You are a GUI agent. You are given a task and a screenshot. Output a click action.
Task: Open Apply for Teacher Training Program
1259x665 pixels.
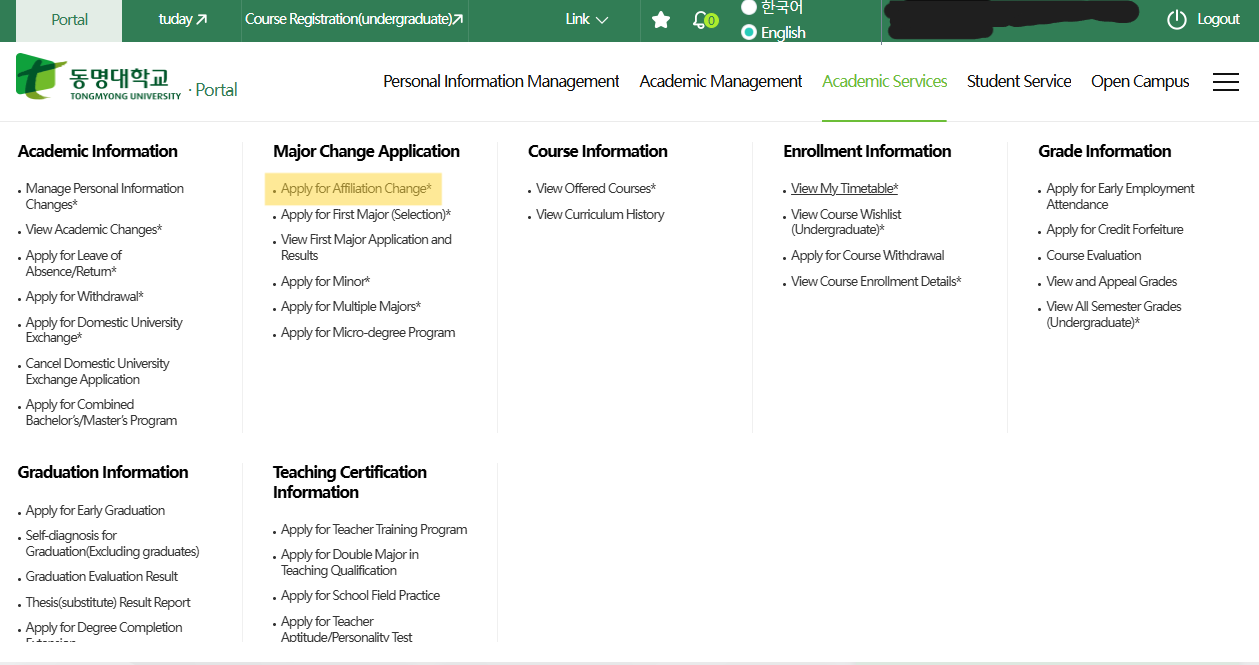[x=373, y=529]
